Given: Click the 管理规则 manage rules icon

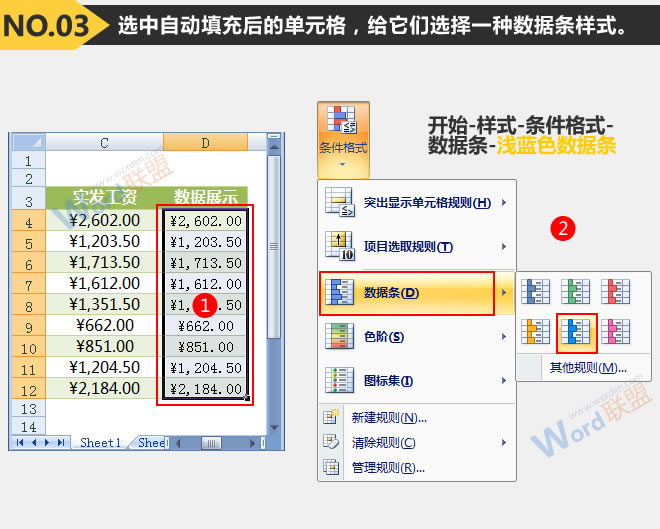Looking at the screenshot, I should coord(331,467).
